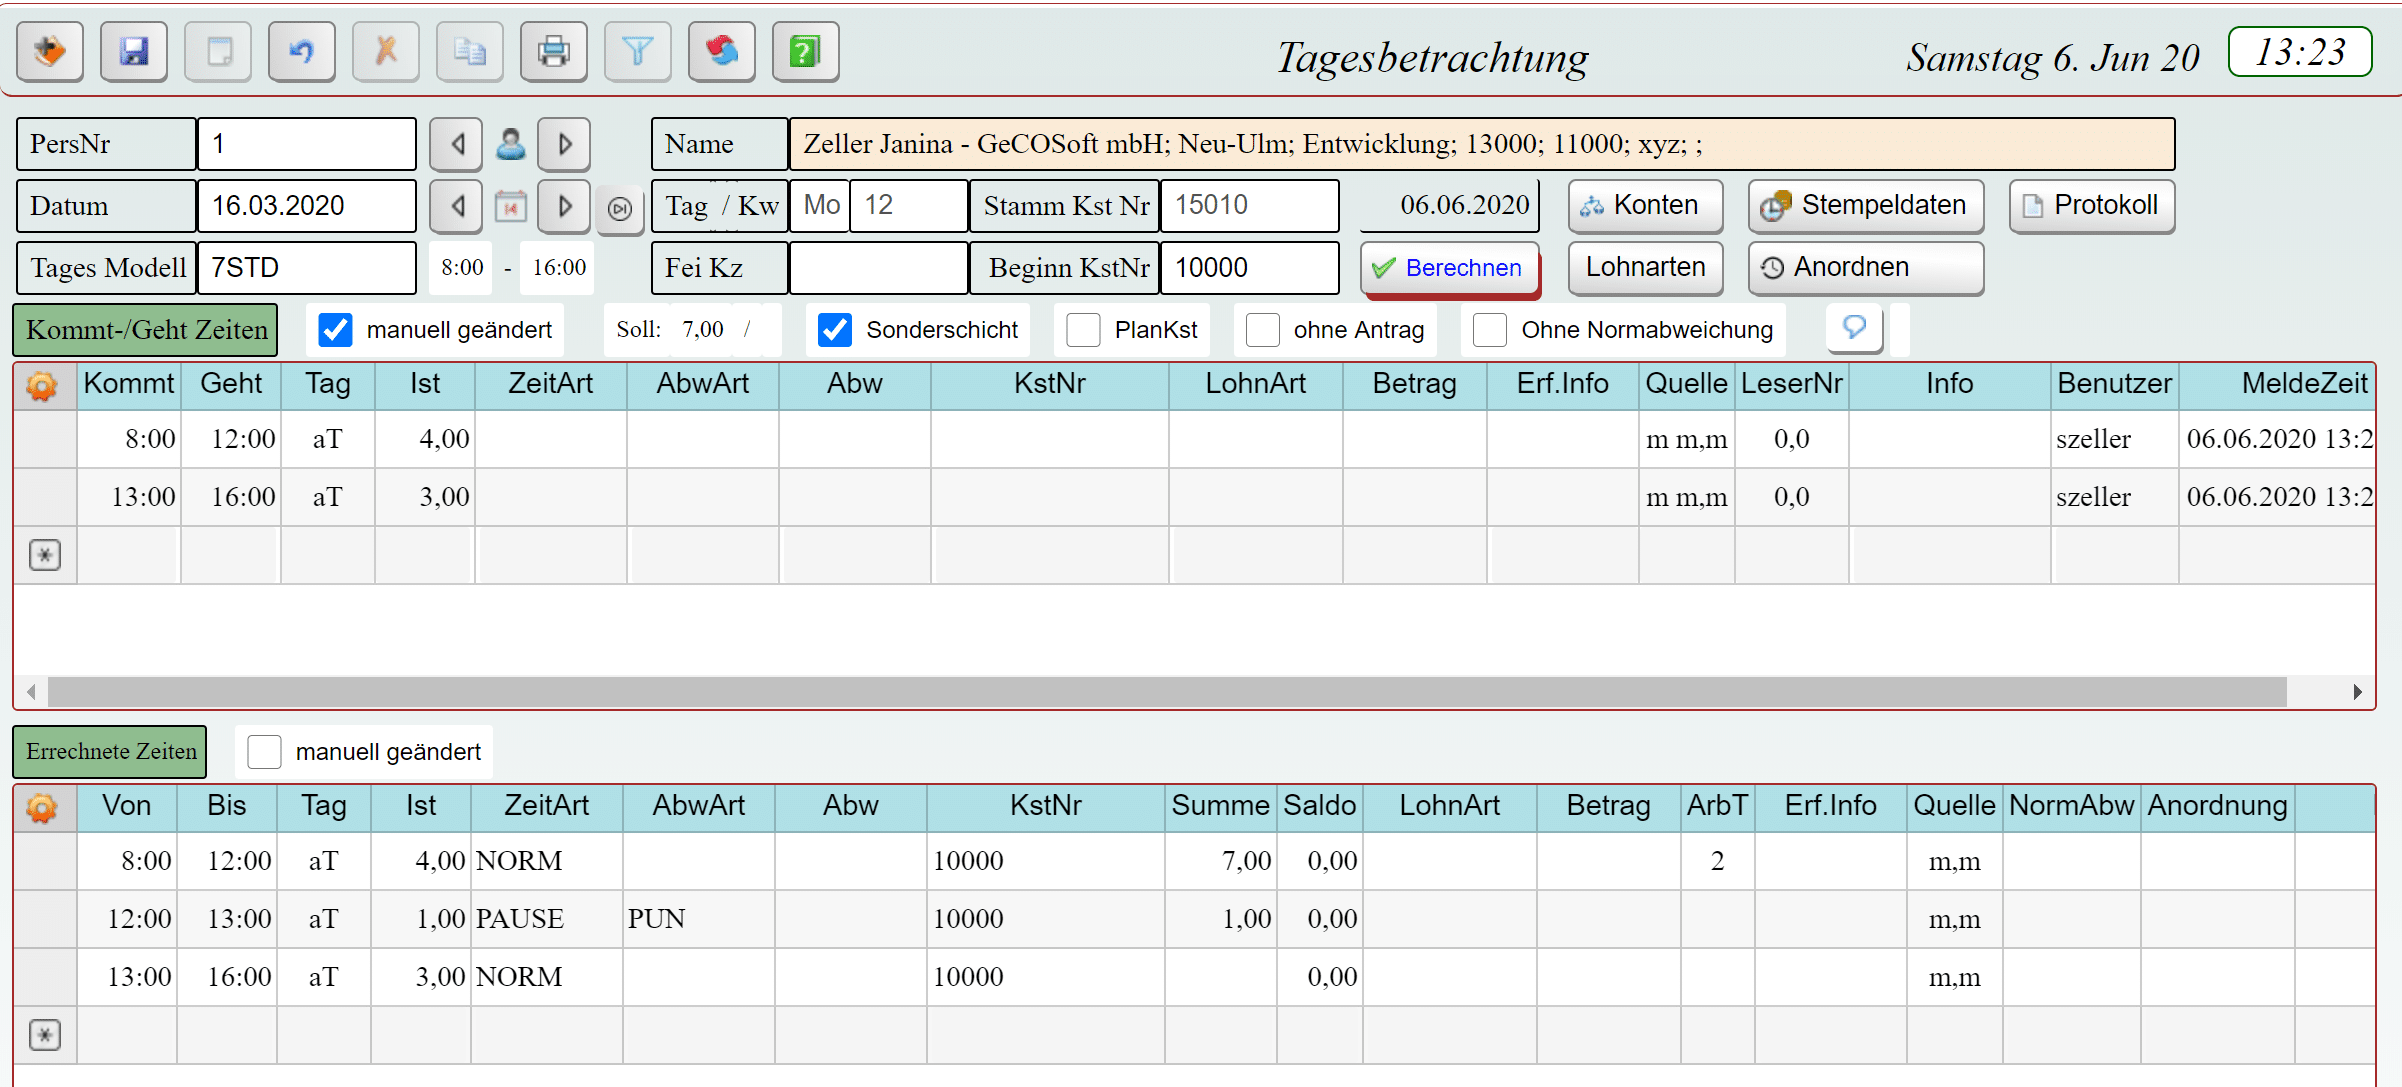This screenshot has height=1087, width=2402.
Task: Click the left scroll arrow of Kommt-/Geht table
Action: pos(31,691)
